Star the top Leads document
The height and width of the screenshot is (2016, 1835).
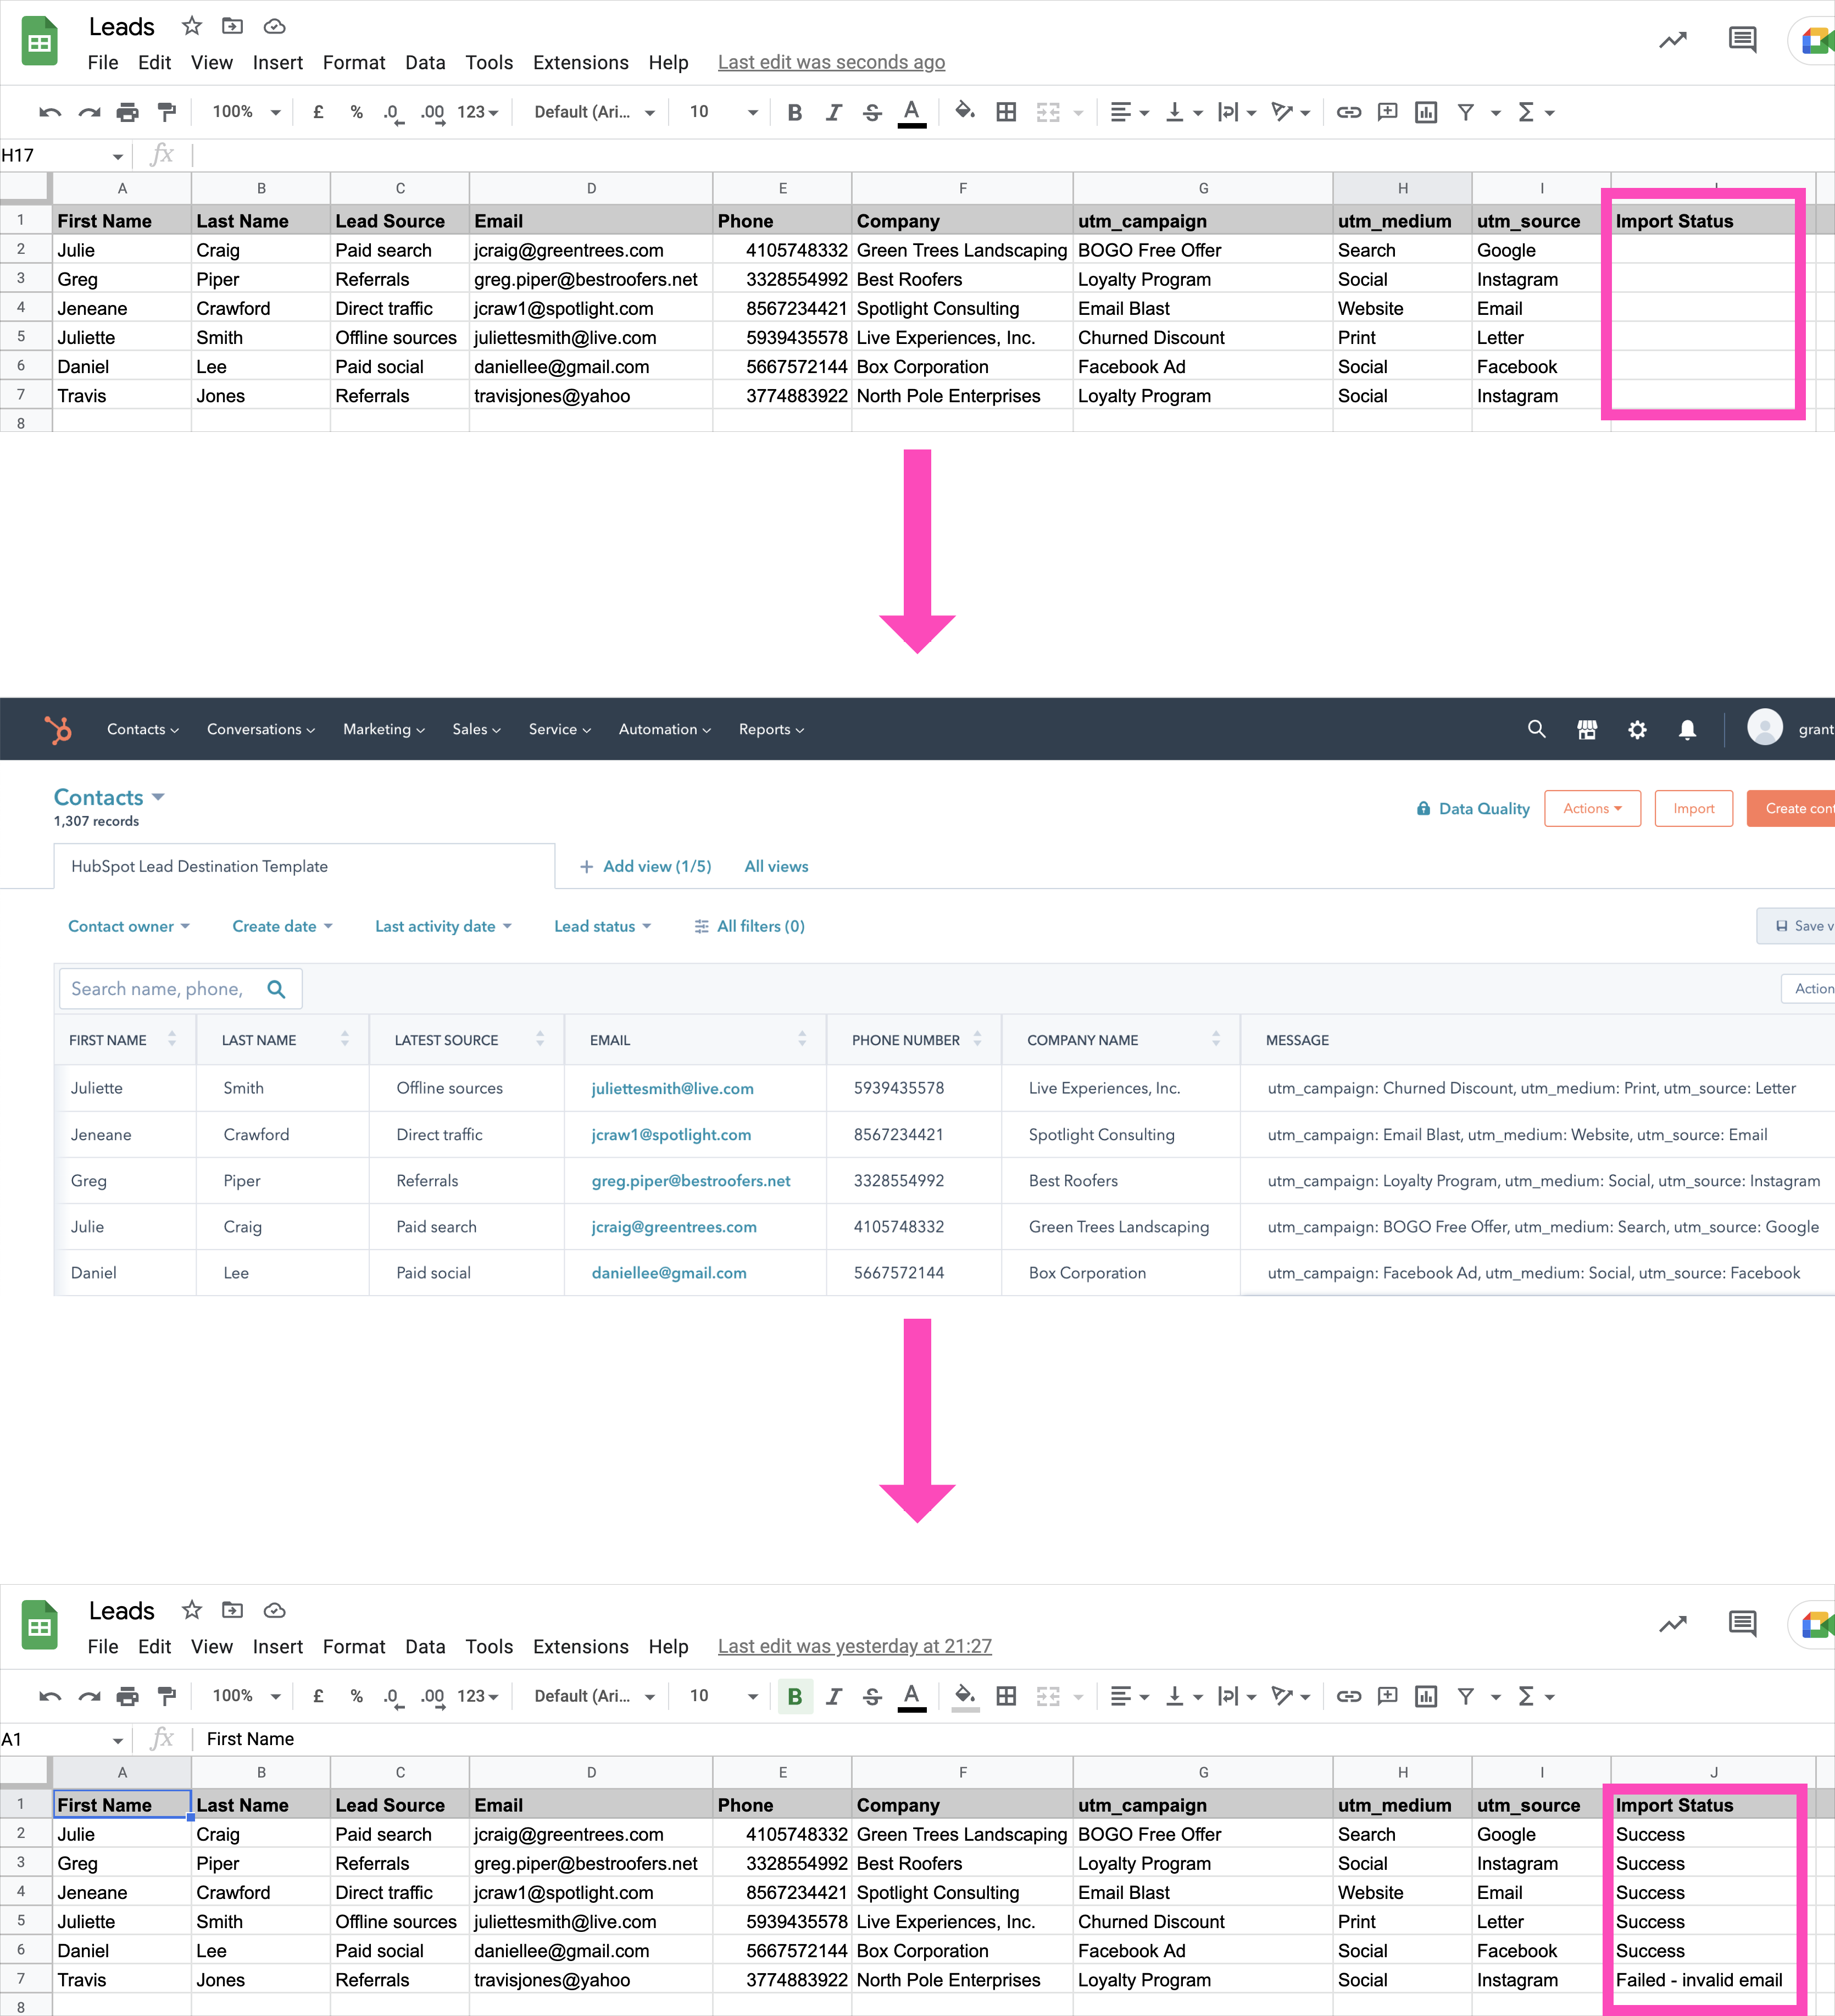[x=192, y=26]
